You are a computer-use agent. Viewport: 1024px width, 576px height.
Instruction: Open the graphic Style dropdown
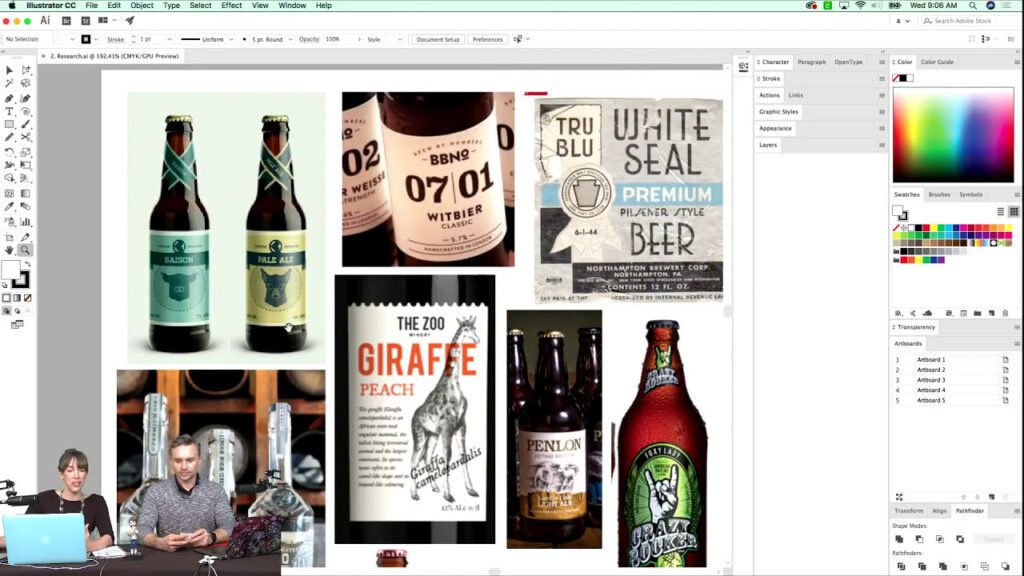(x=400, y=39)
